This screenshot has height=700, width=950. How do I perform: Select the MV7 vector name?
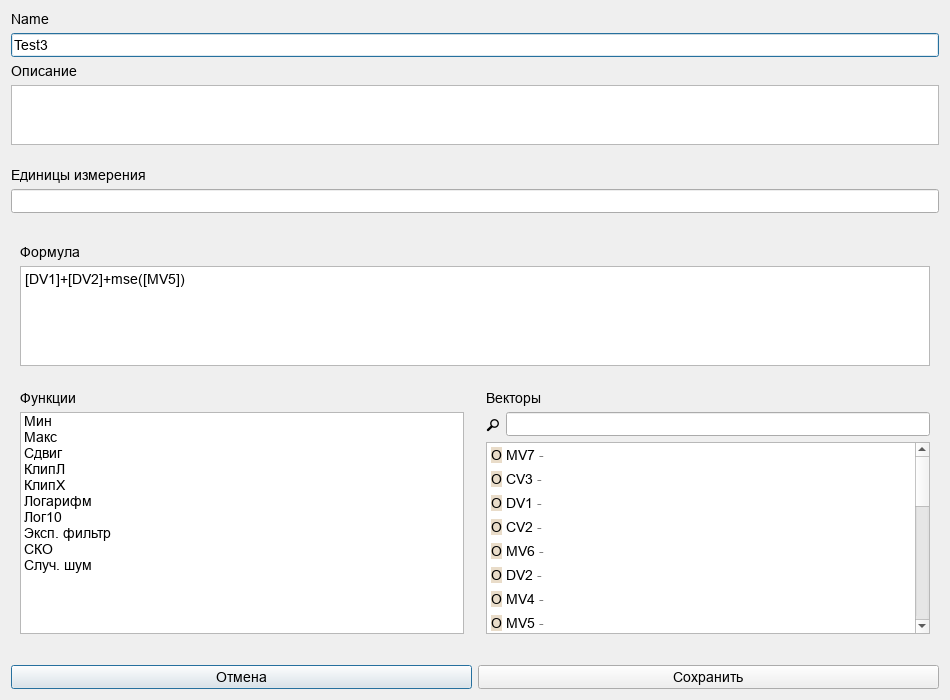520,455
